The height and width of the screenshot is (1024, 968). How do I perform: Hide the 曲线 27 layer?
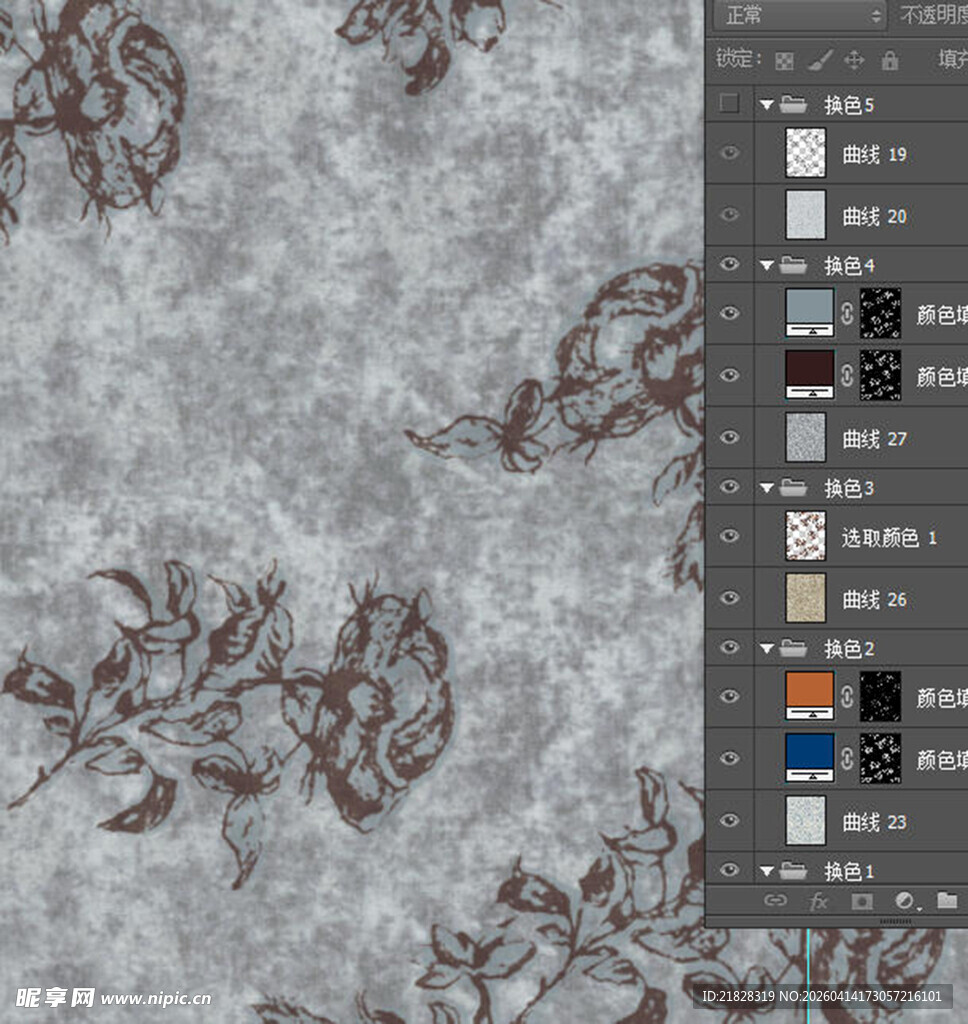[x=730, y=437]
